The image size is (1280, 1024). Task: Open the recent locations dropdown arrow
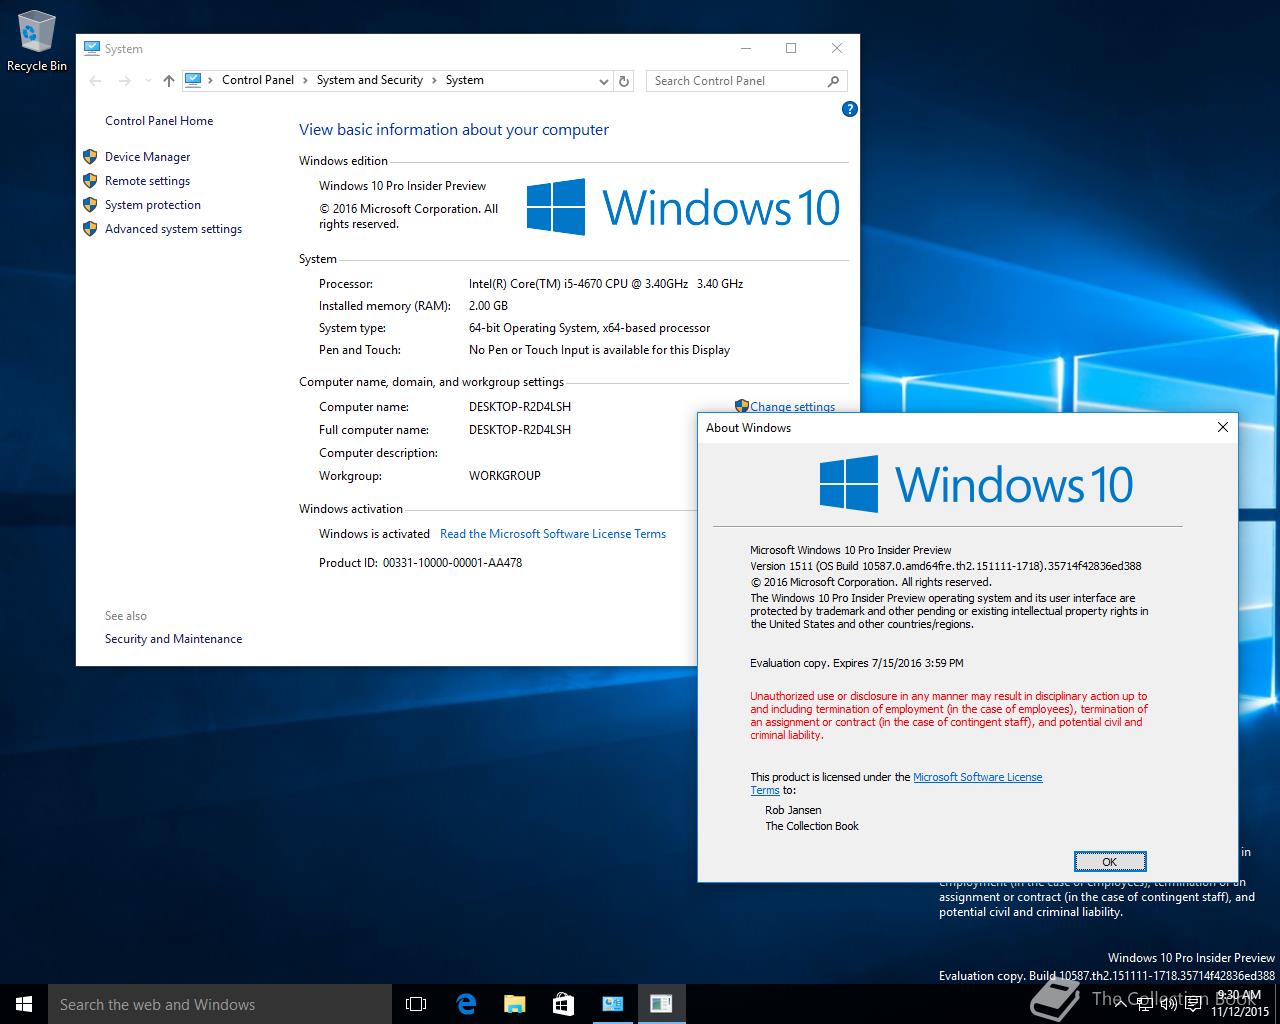(x=147, y=81)
